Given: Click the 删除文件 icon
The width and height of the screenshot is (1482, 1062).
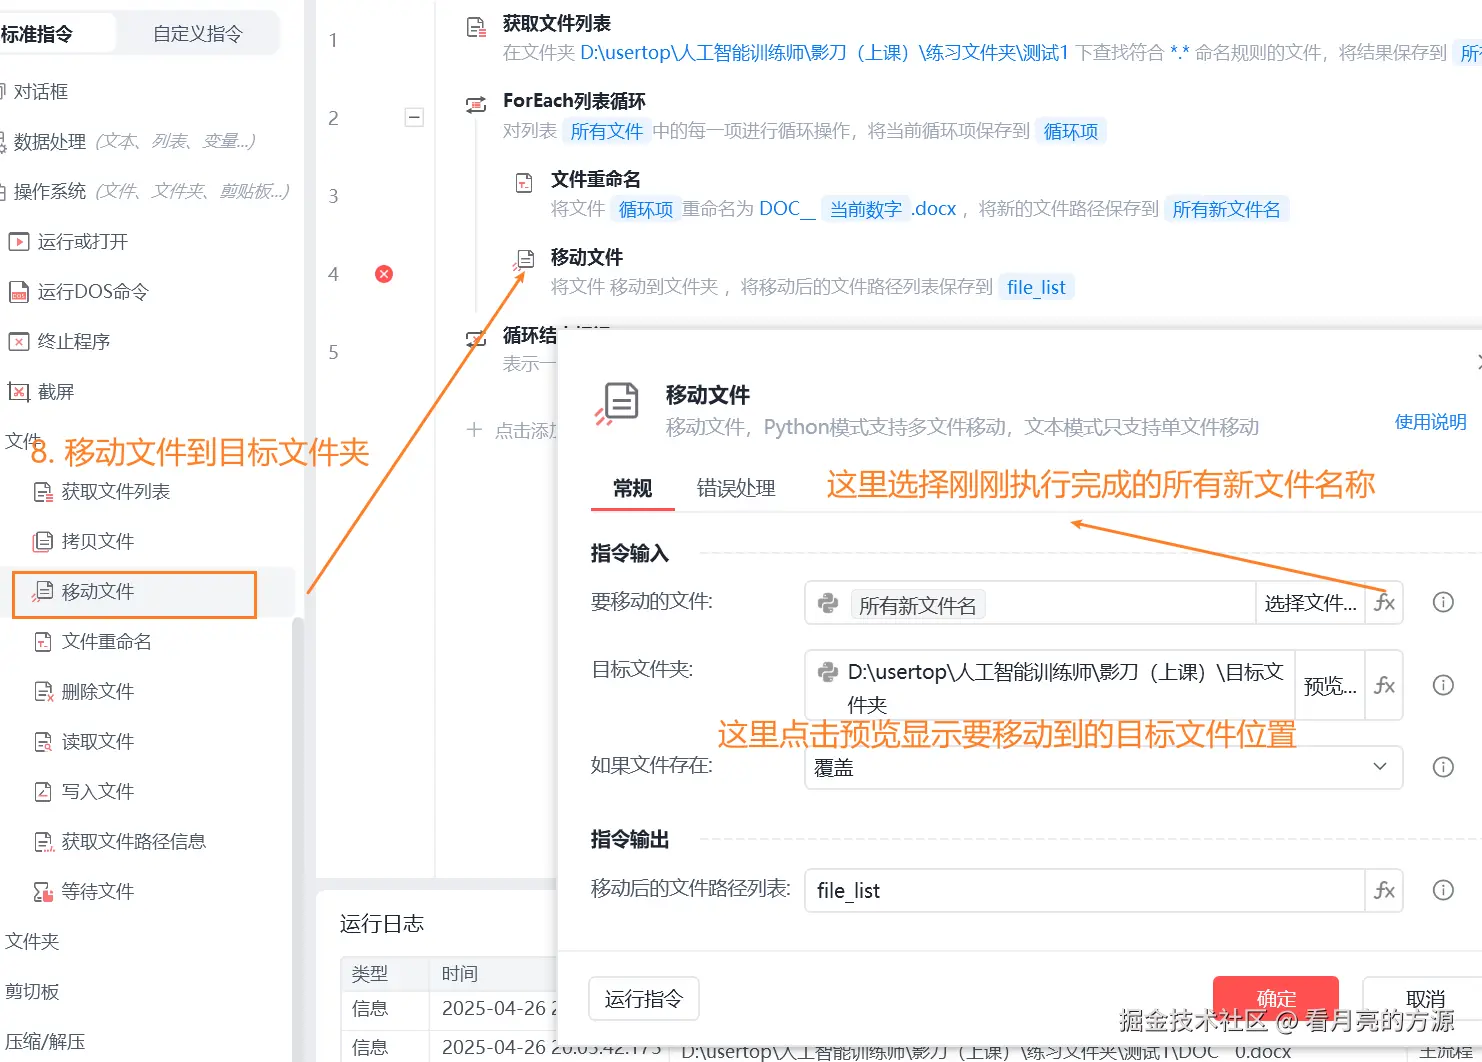Looking at the screenshot, I should pos(43,691).
